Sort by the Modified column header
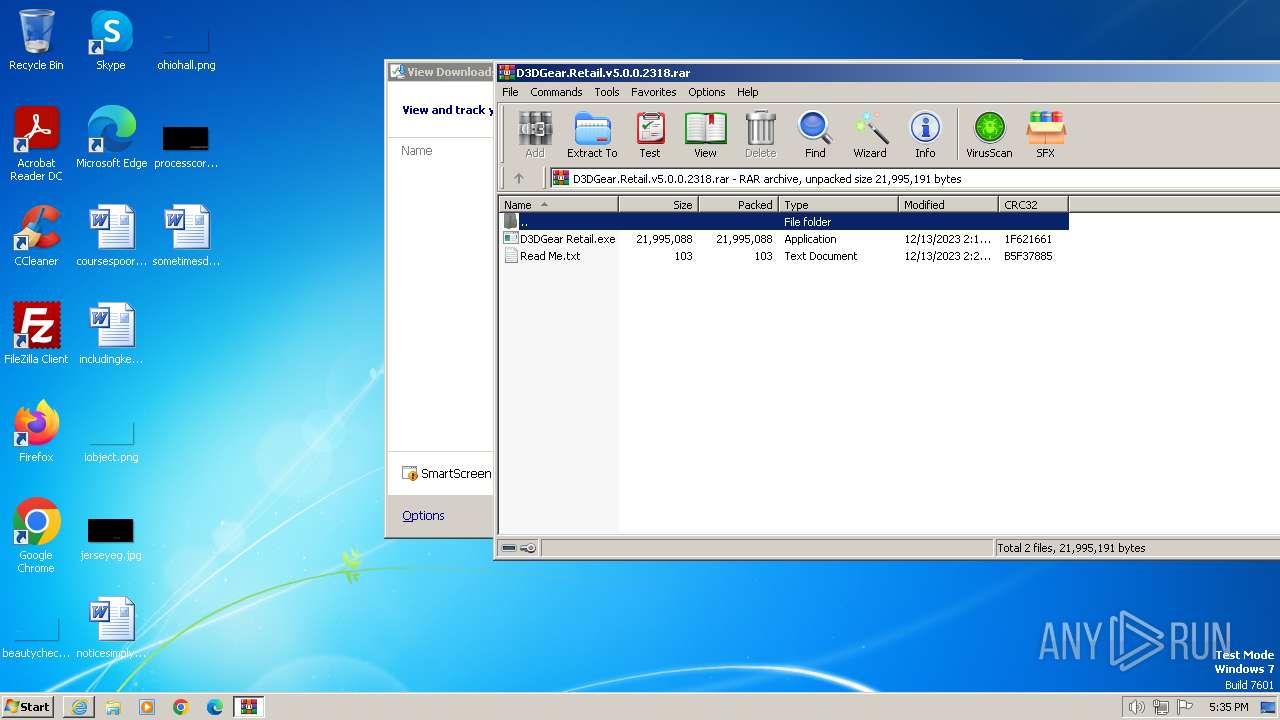Image resolution: width=1280 pixels, height=720 pixels. pos(948,205)
